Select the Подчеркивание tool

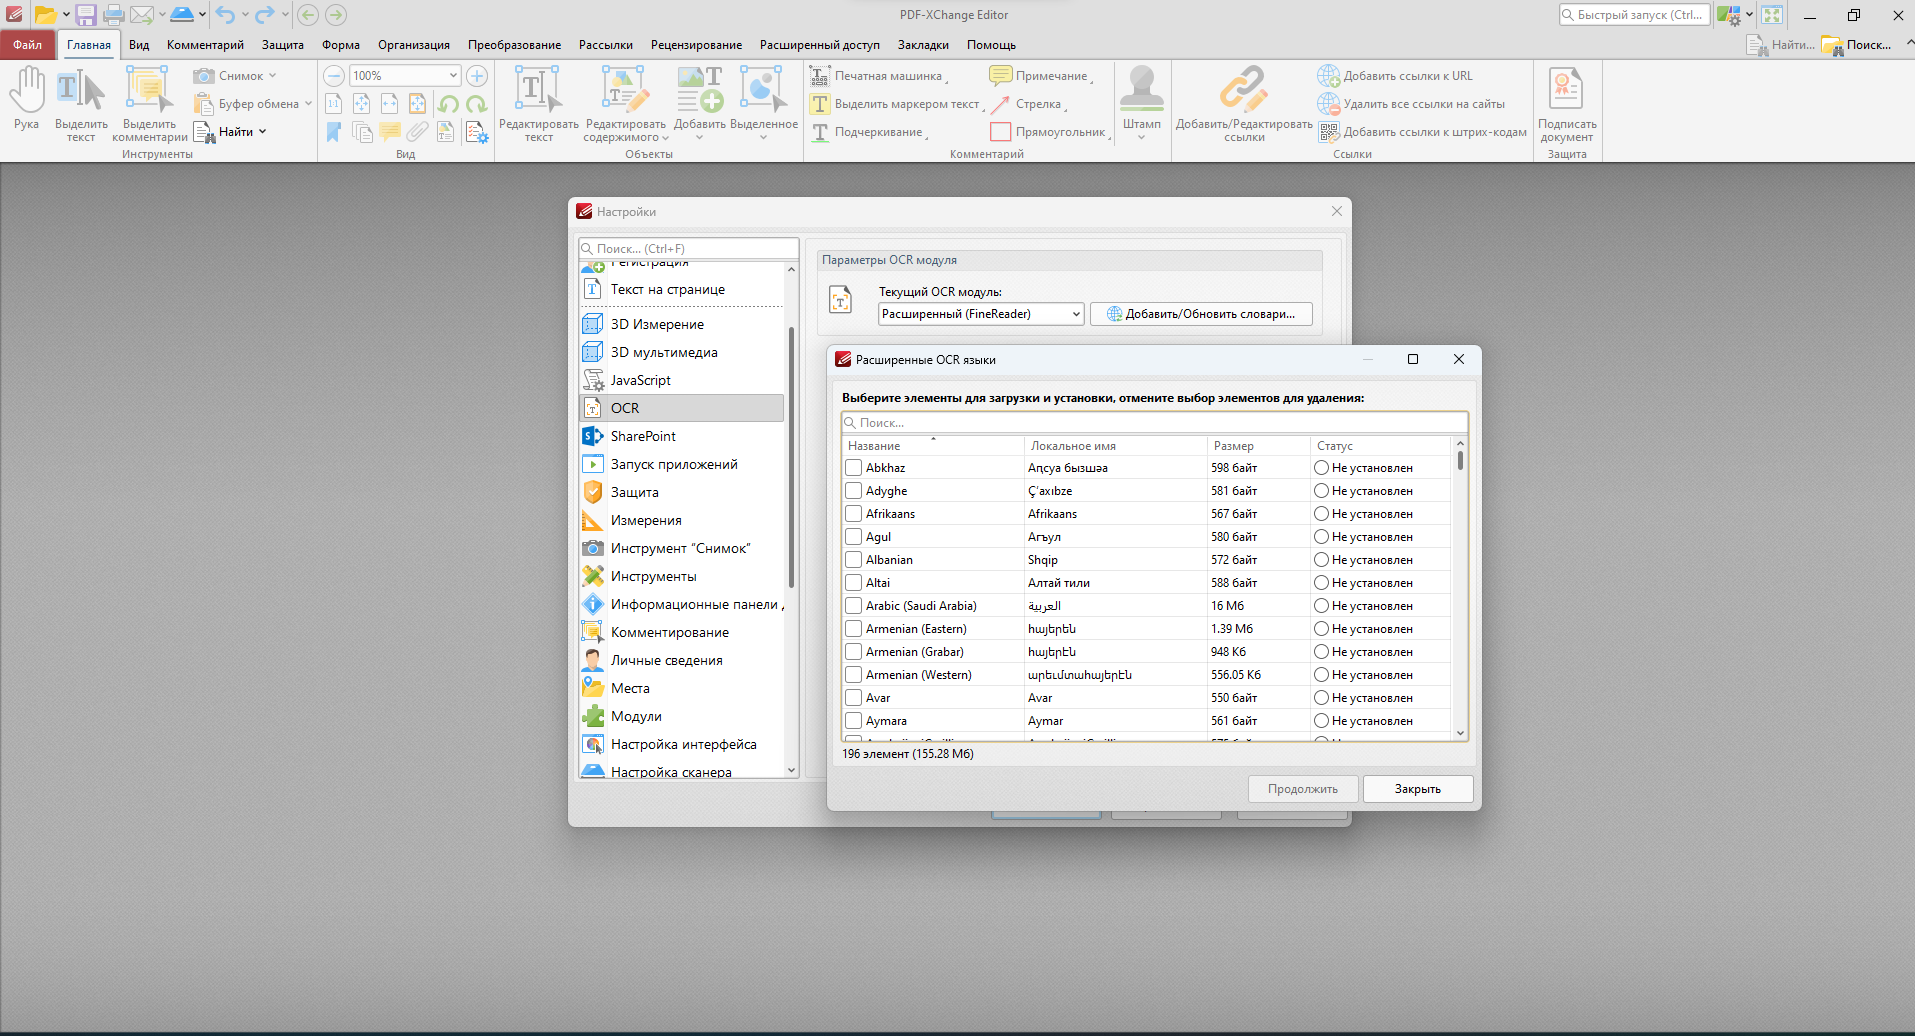click(868, 132)
